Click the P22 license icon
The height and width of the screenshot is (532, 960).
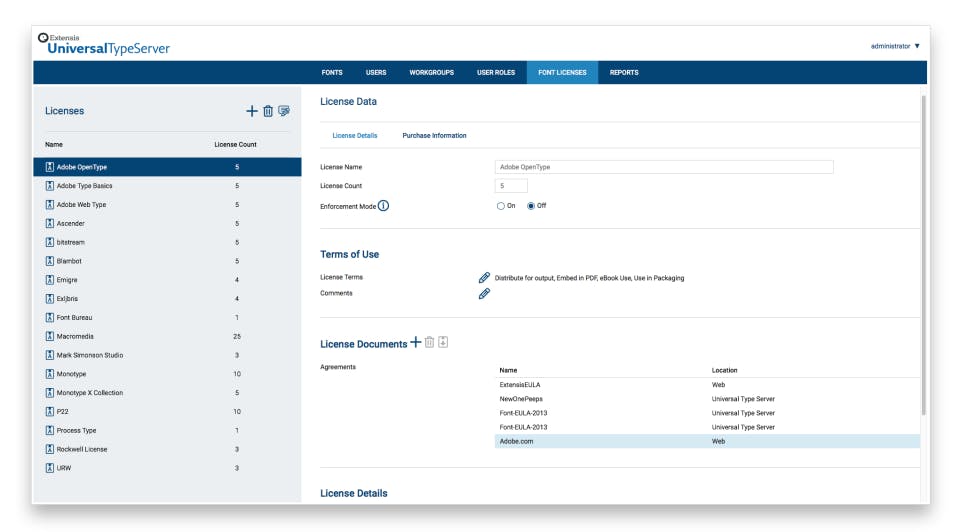50,411
